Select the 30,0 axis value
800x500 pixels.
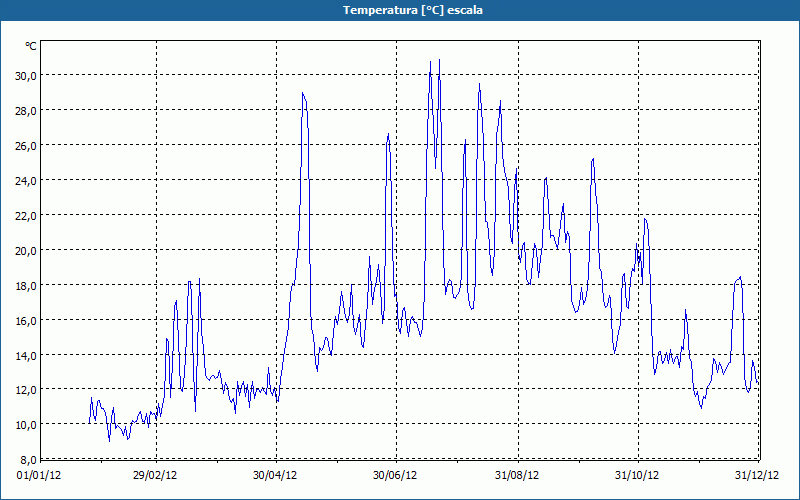pos(26,76)
